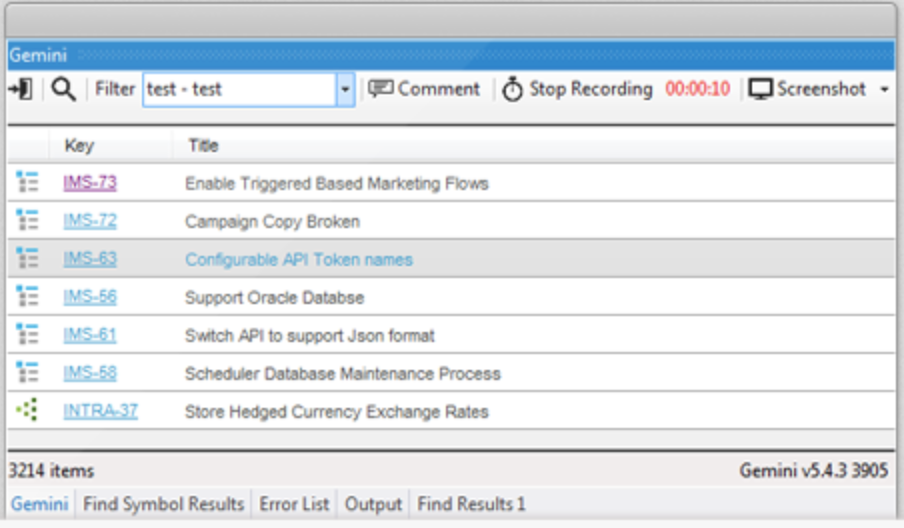Open issue link IMS-63

point(90,259)
